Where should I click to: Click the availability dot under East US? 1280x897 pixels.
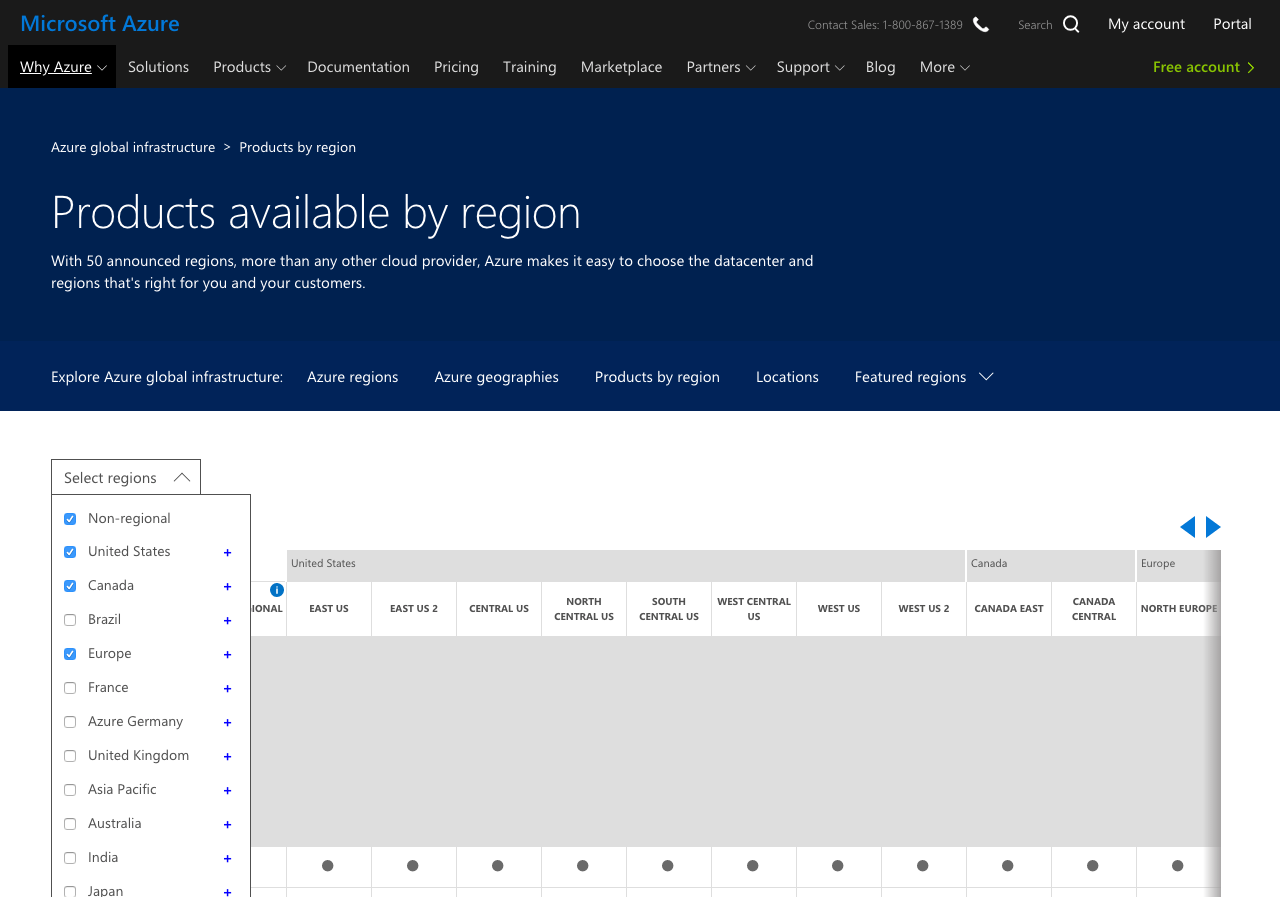328,866
